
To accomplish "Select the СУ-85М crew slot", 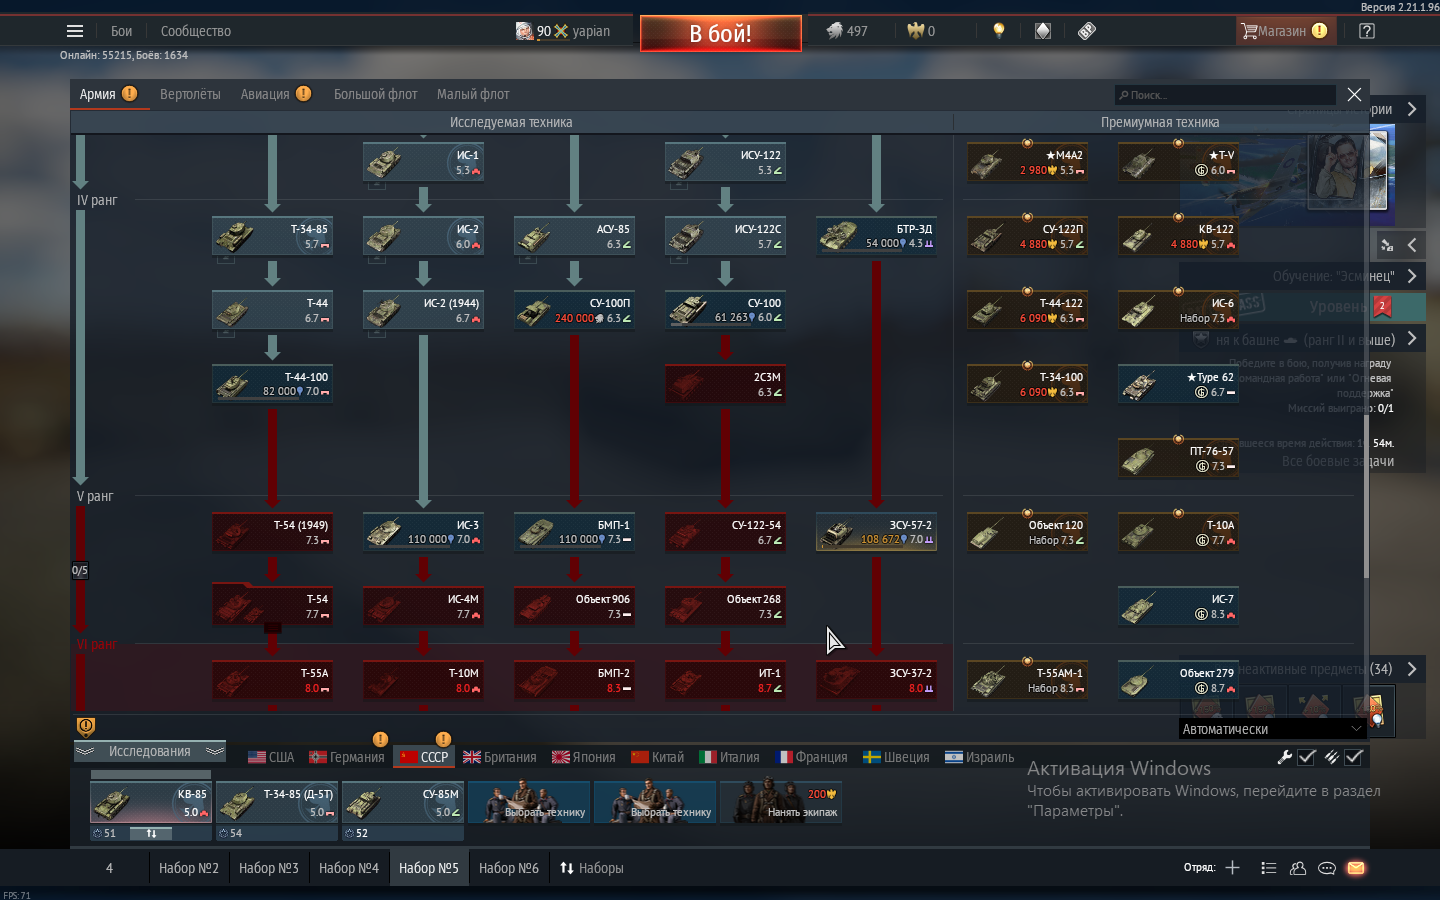I will tap(403, 802).
